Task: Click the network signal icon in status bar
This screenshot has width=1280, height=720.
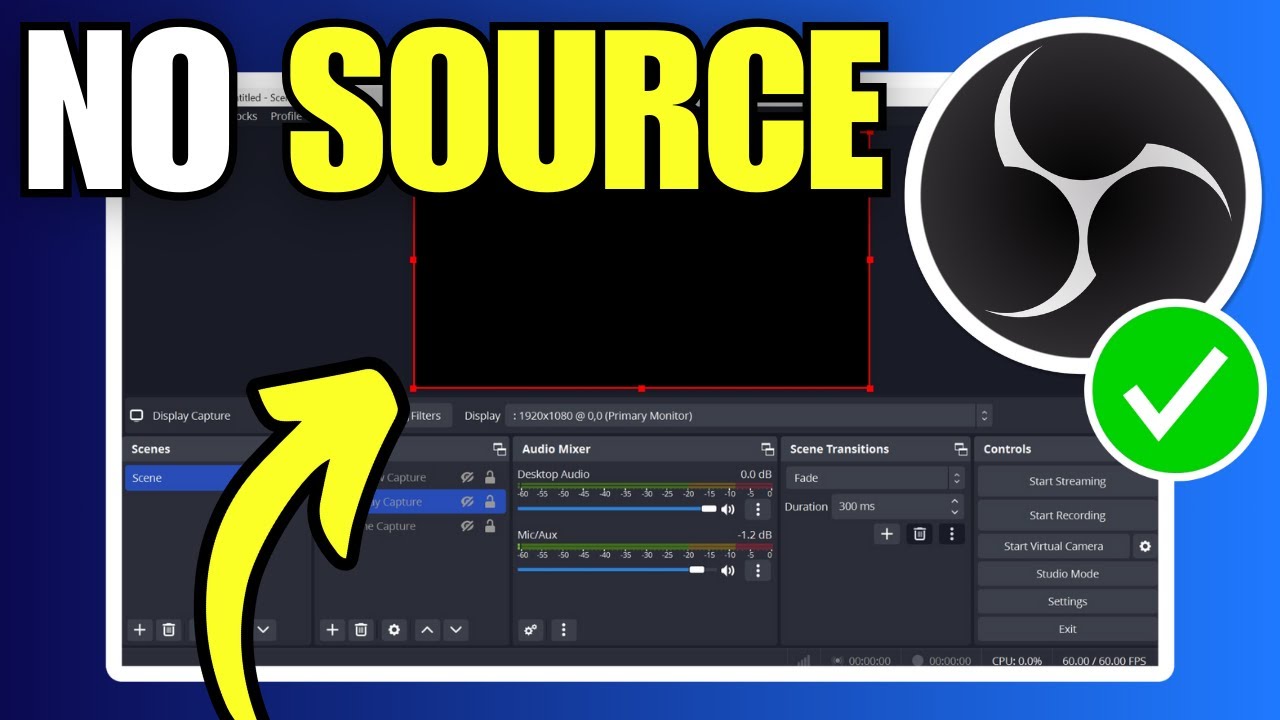Action: tap(803, 660)
